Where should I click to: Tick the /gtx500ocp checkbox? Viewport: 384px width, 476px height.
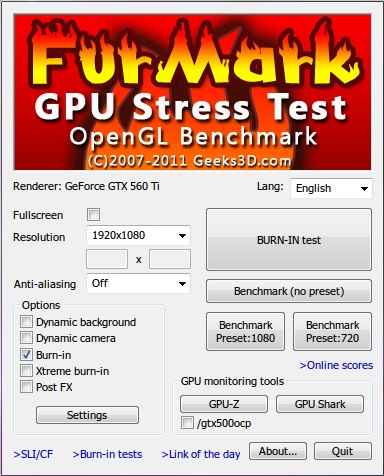(x=187, y=423)
